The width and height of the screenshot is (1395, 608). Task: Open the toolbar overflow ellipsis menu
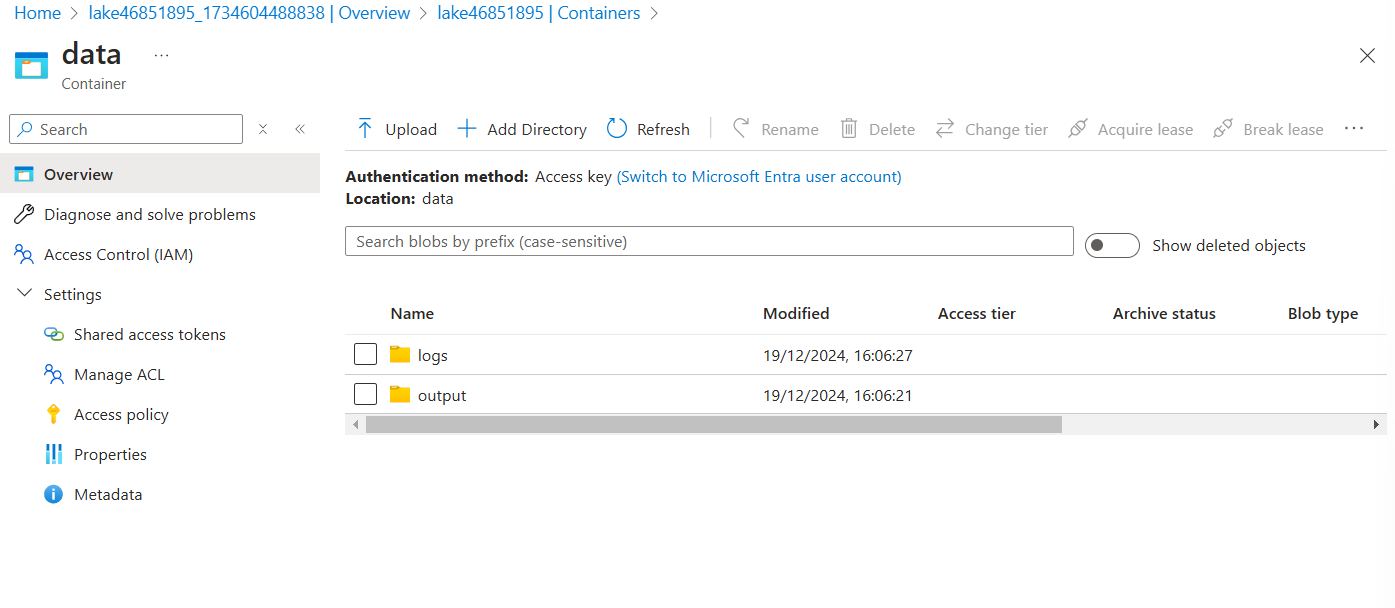pyautogui.click(x=1354, y=129)
